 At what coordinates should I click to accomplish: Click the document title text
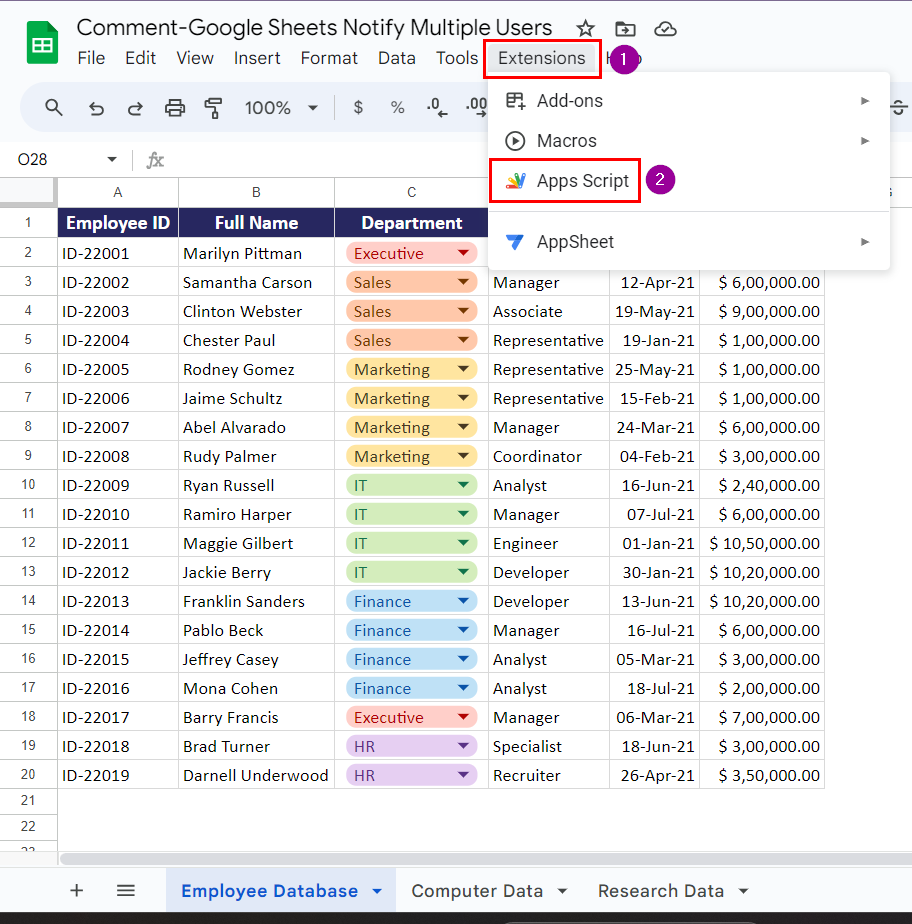(314, 28)
